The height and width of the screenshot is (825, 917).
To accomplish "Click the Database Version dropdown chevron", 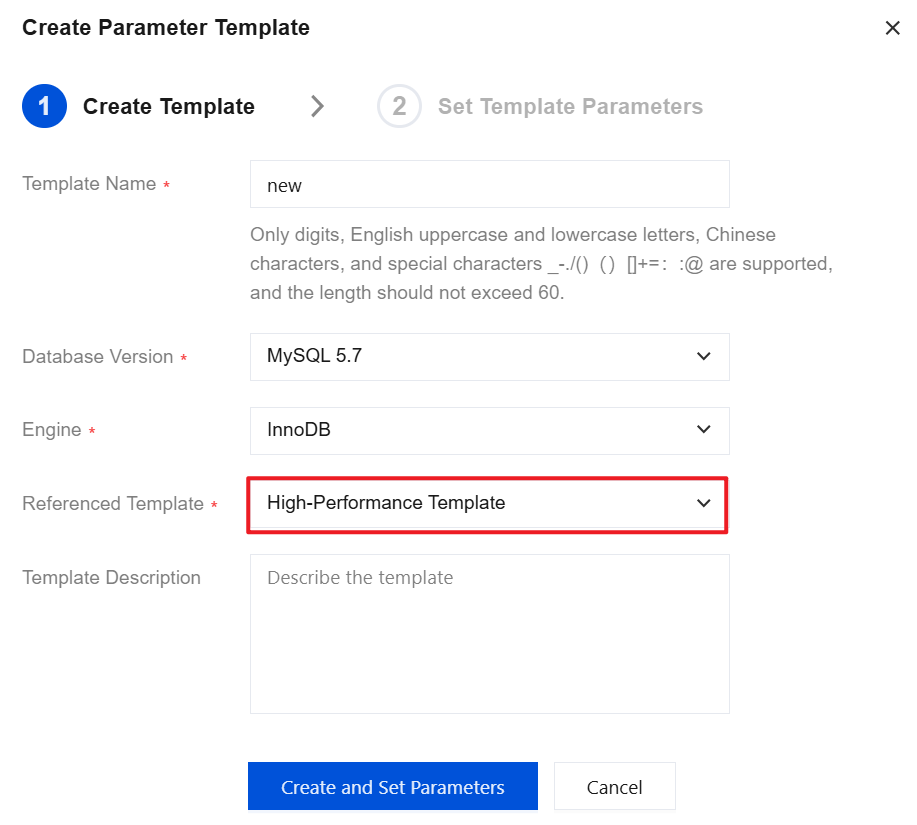I will coord(703,357).
